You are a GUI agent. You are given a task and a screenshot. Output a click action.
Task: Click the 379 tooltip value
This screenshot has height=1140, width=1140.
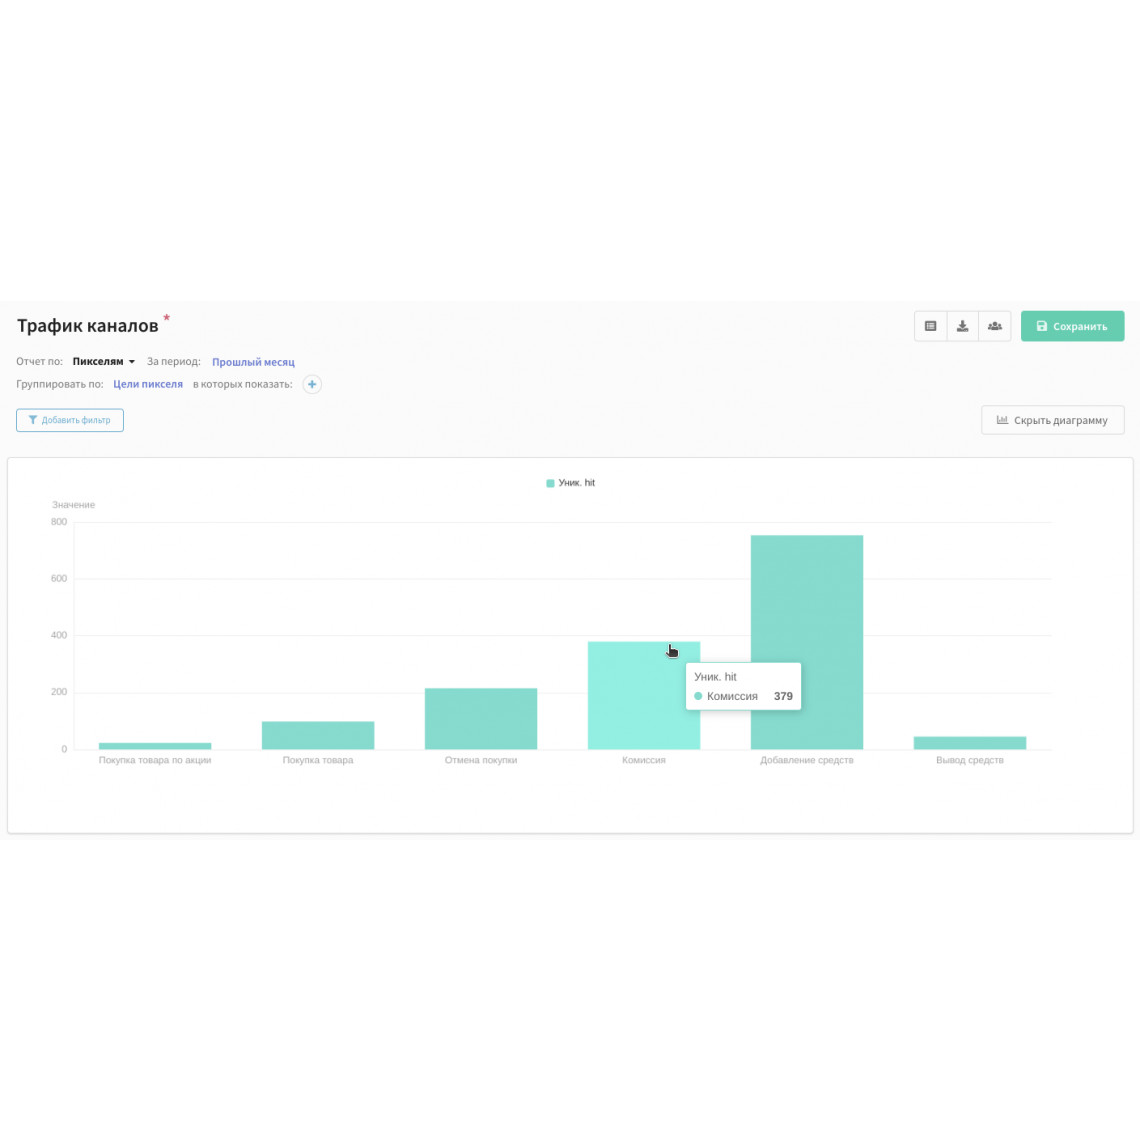point(783,696)
